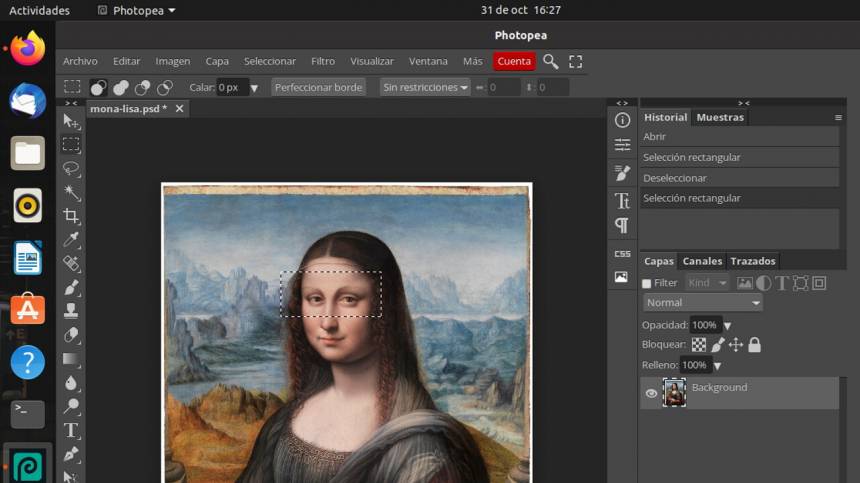Switch to the Canales tab
This screenshot has height=483, width=860.
[702, 262]
